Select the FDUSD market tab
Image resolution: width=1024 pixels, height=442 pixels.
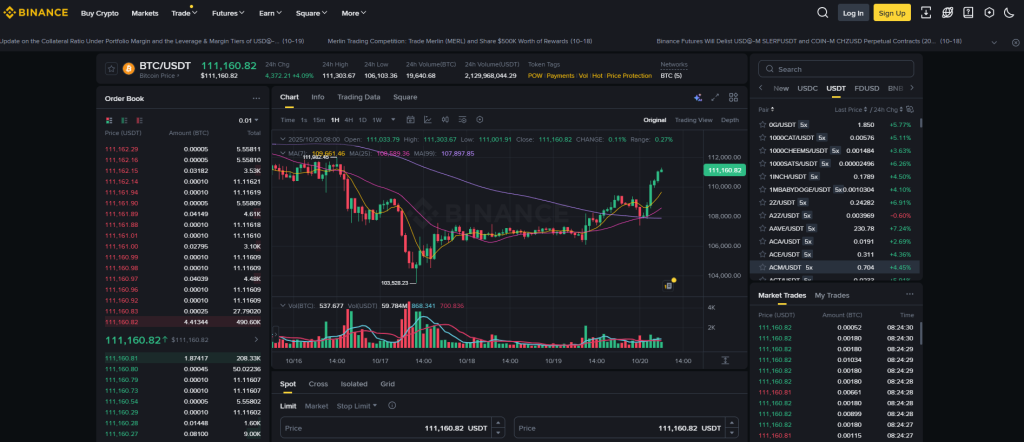(867, 88)
